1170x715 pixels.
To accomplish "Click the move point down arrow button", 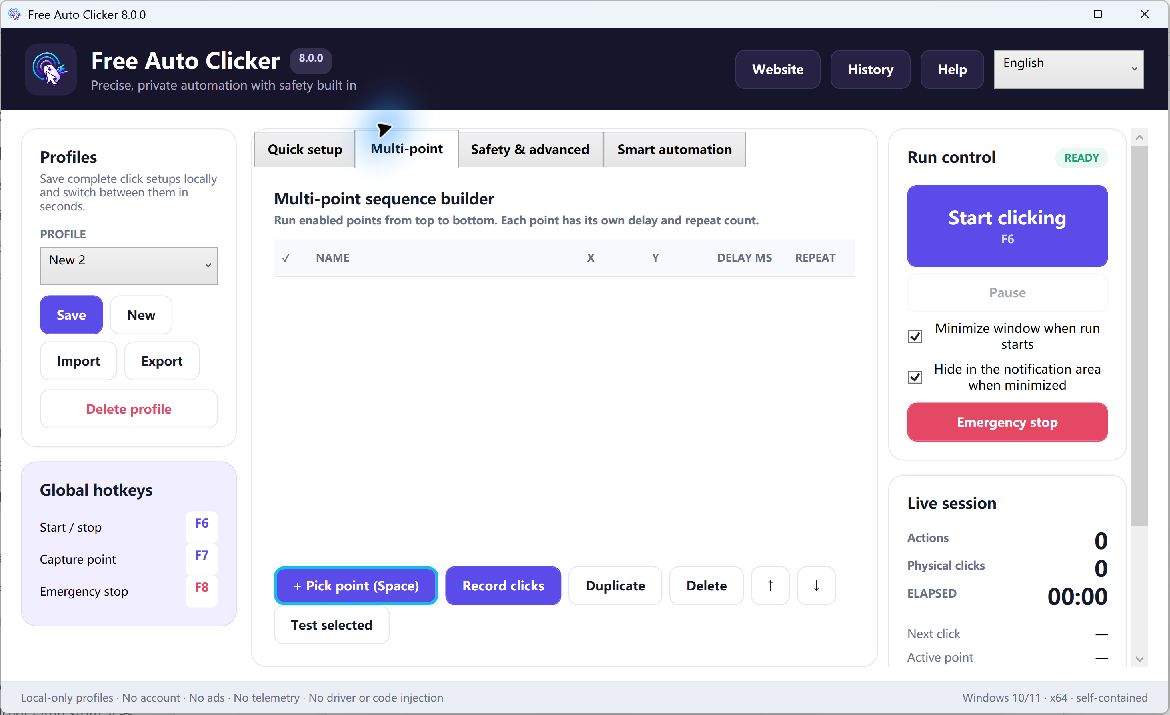I will [x=816, y=586].
